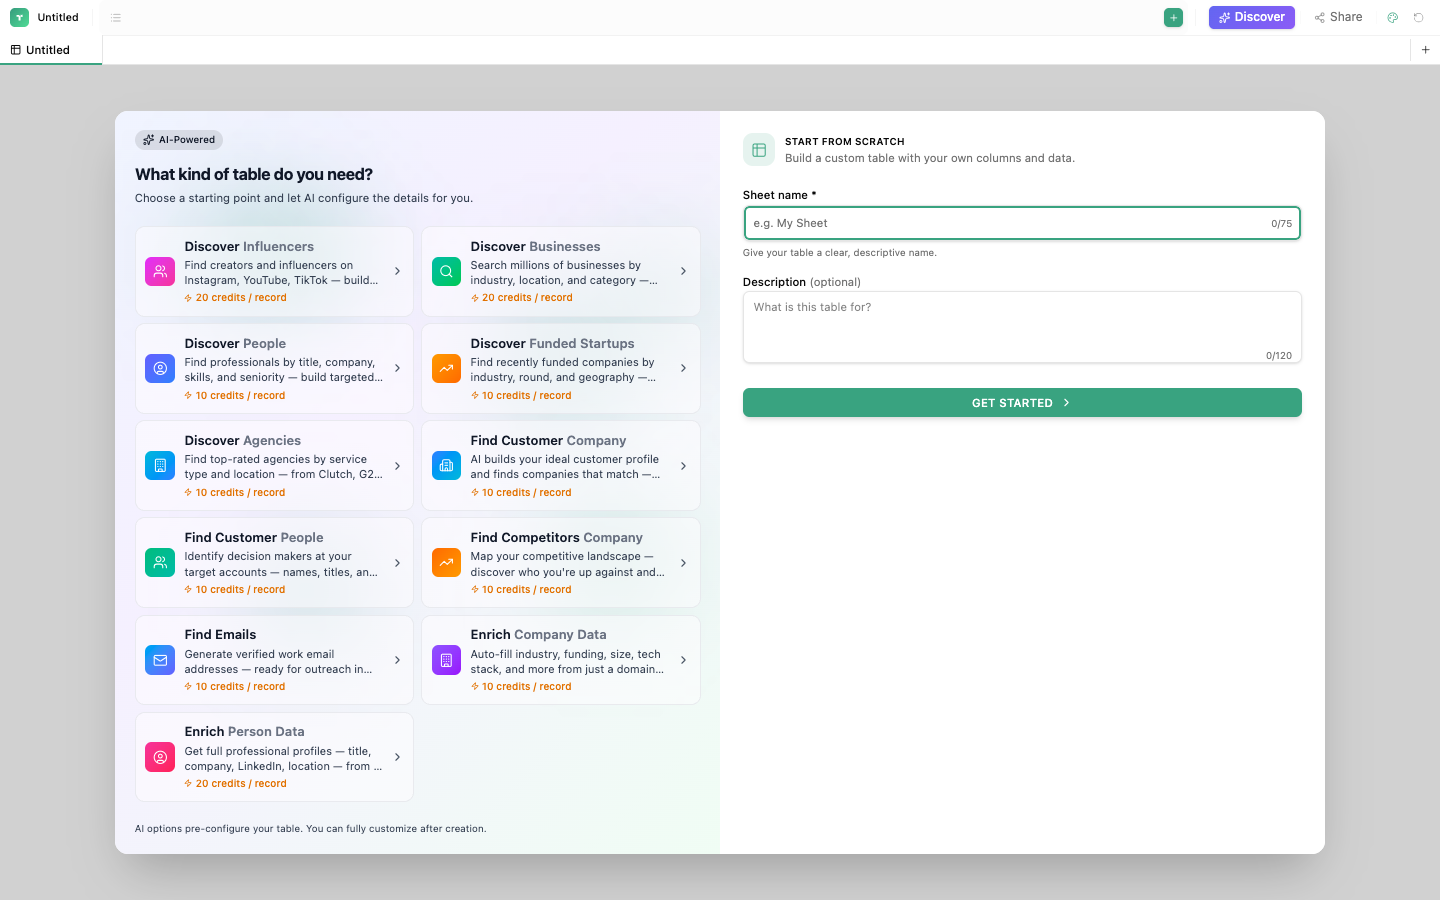Image resolution: width=1440 pixels, height=900 pixels.
Task: Click the Find Competitors Company icon
Action: [x=446, y=562]
